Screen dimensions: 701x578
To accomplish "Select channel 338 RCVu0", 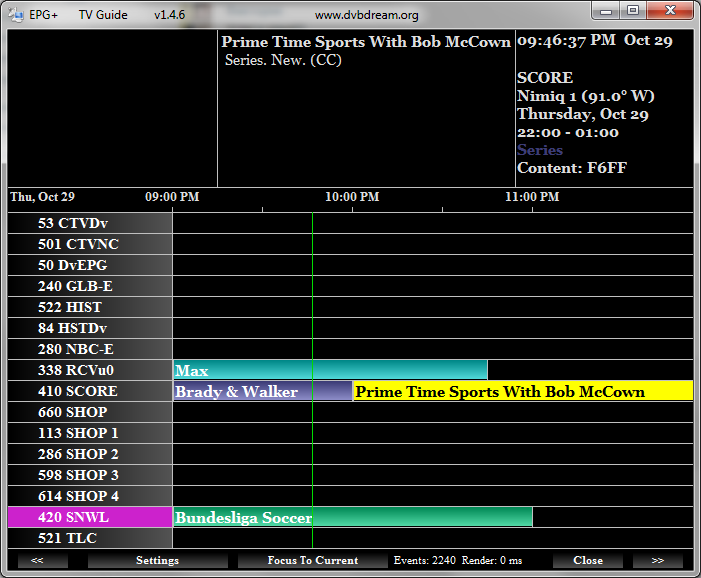I will (90, 370).
